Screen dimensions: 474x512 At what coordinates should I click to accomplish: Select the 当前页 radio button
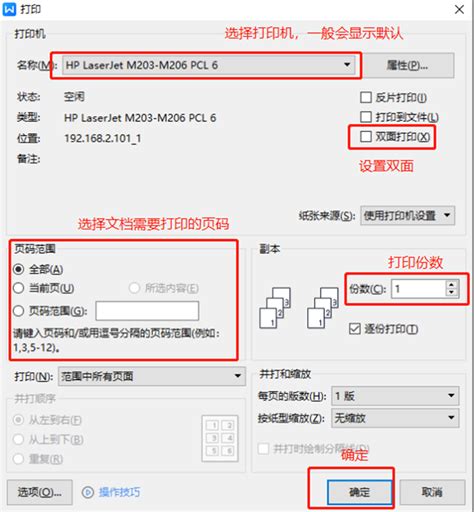19,288
